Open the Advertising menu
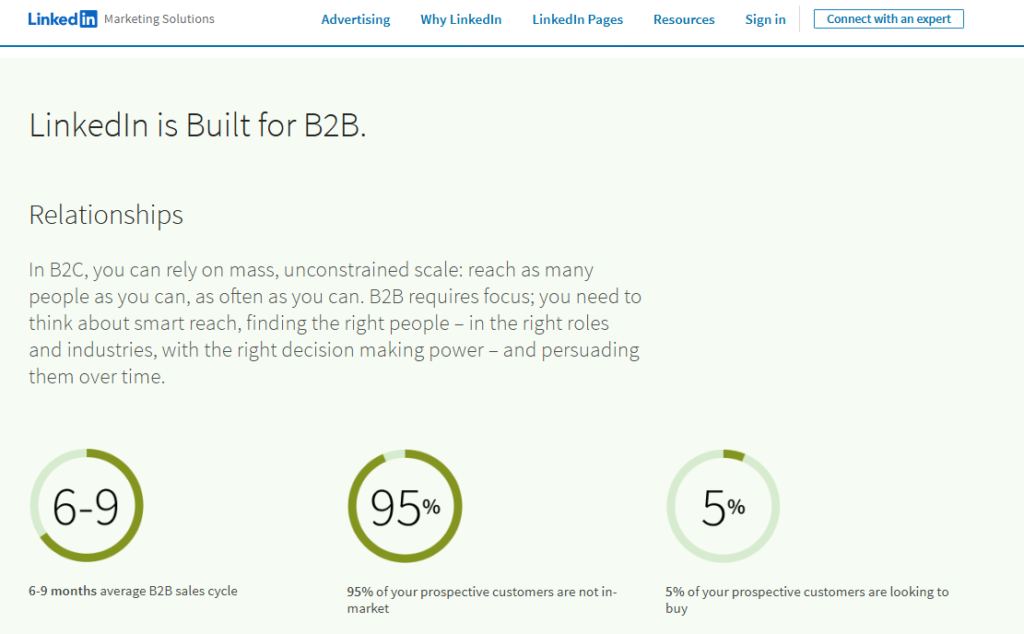Image resolution: width=1024 pixels, height=634 pixels. 355,19
